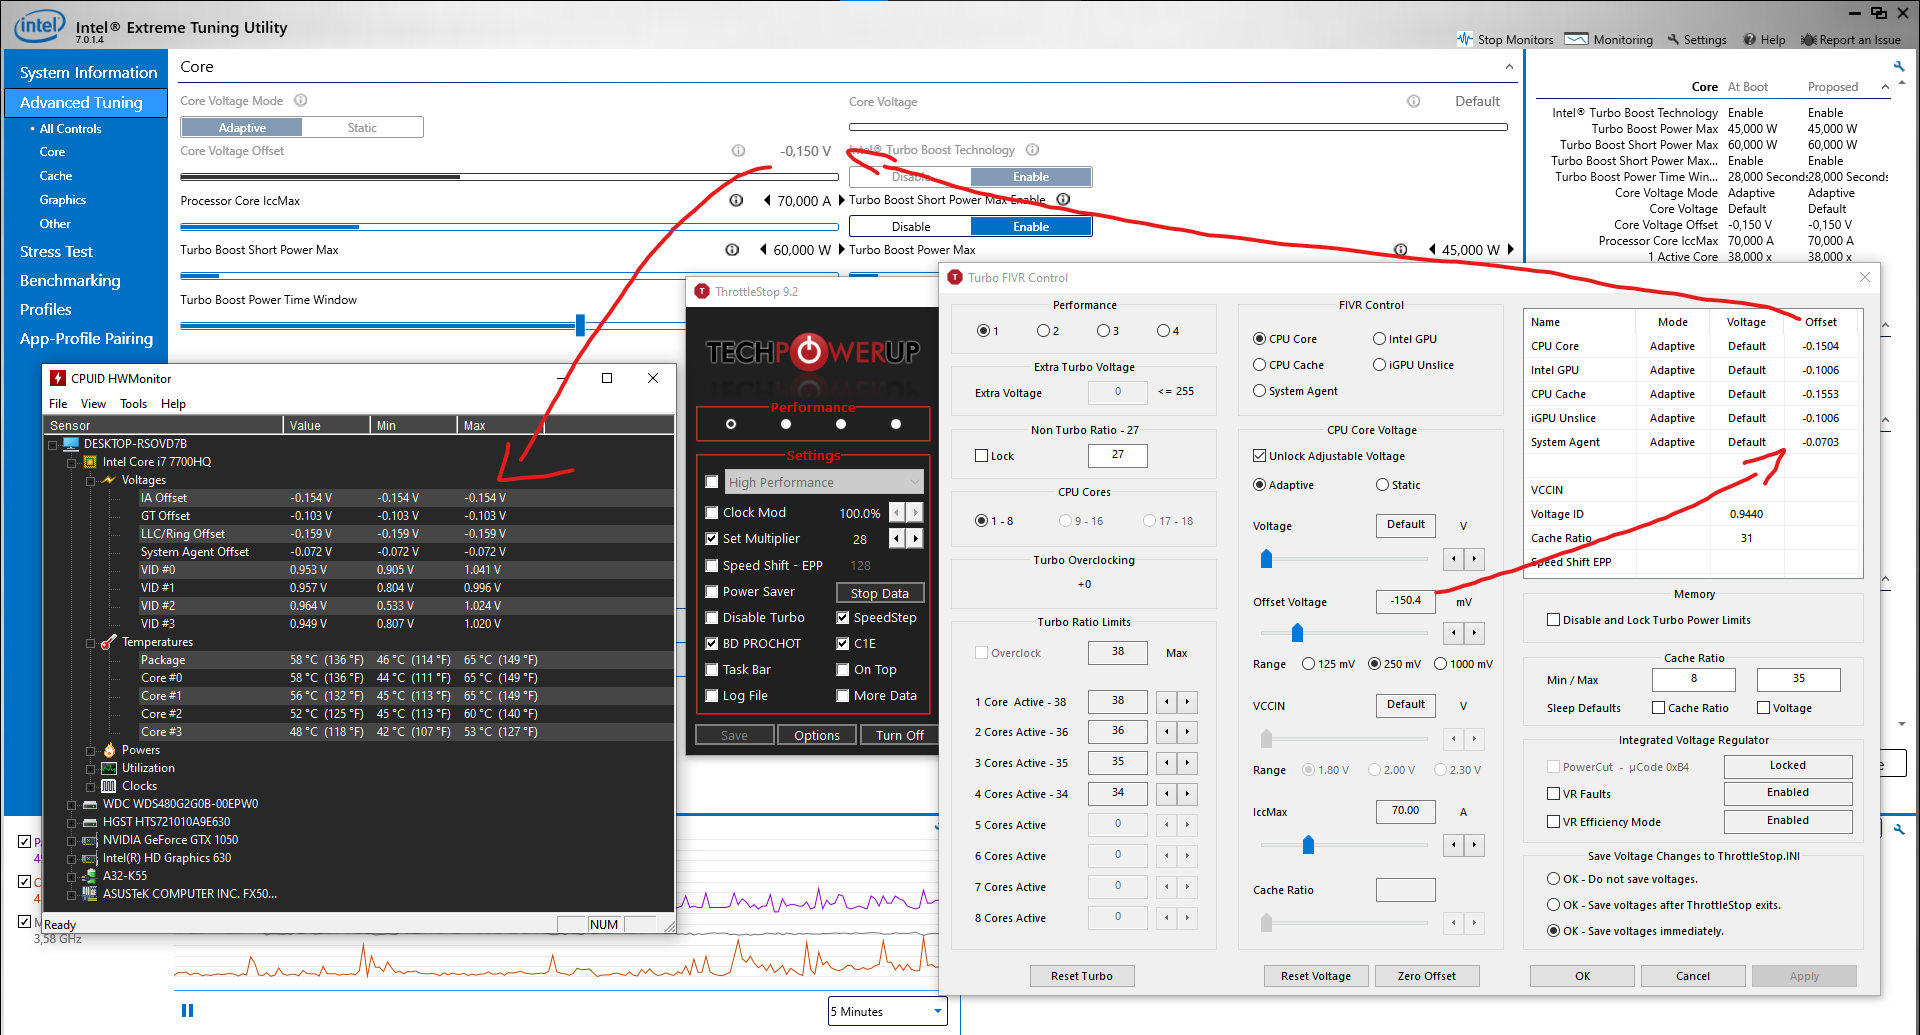Image resolution: width=1920 pixels, height=1035 pixels.
Task: Toggle SpeedStep checkbox in ThrottleStop
Action: 843,618
